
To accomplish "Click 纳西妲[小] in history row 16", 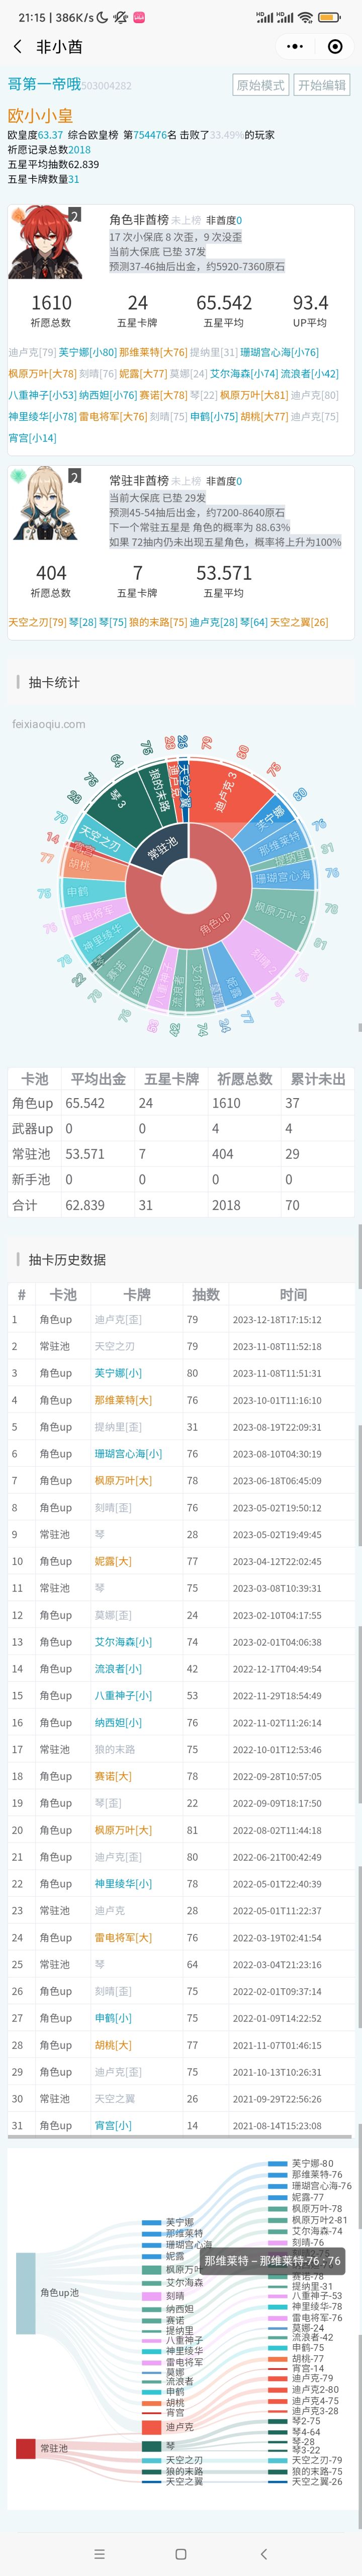I will 118,1722.
